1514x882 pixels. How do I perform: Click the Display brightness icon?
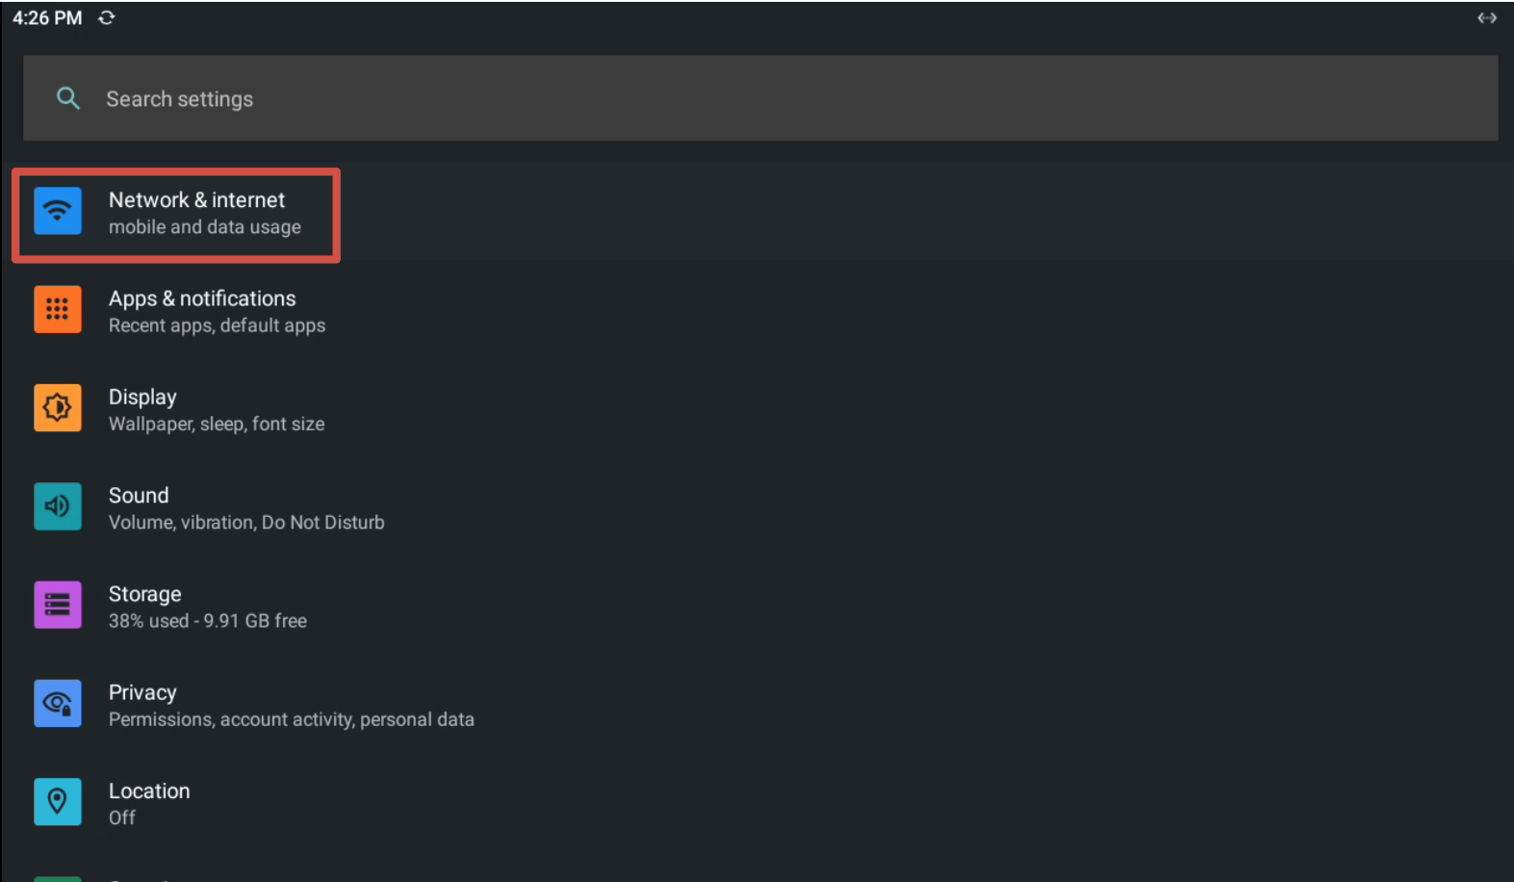click(x=58, y=408)
